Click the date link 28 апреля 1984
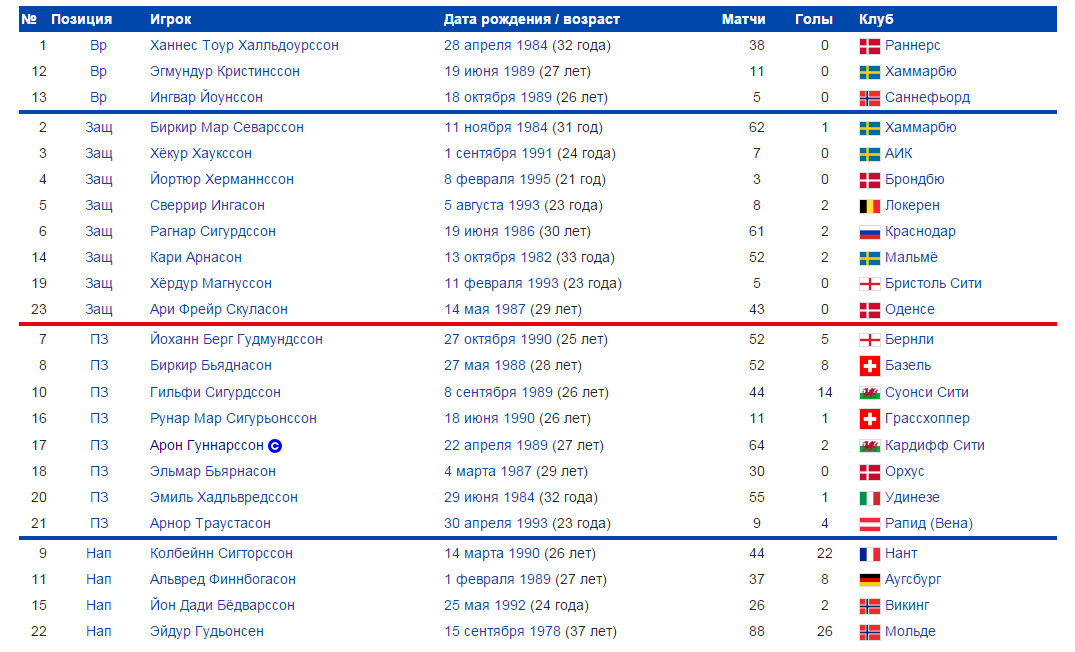 click(x=495, y=45)
